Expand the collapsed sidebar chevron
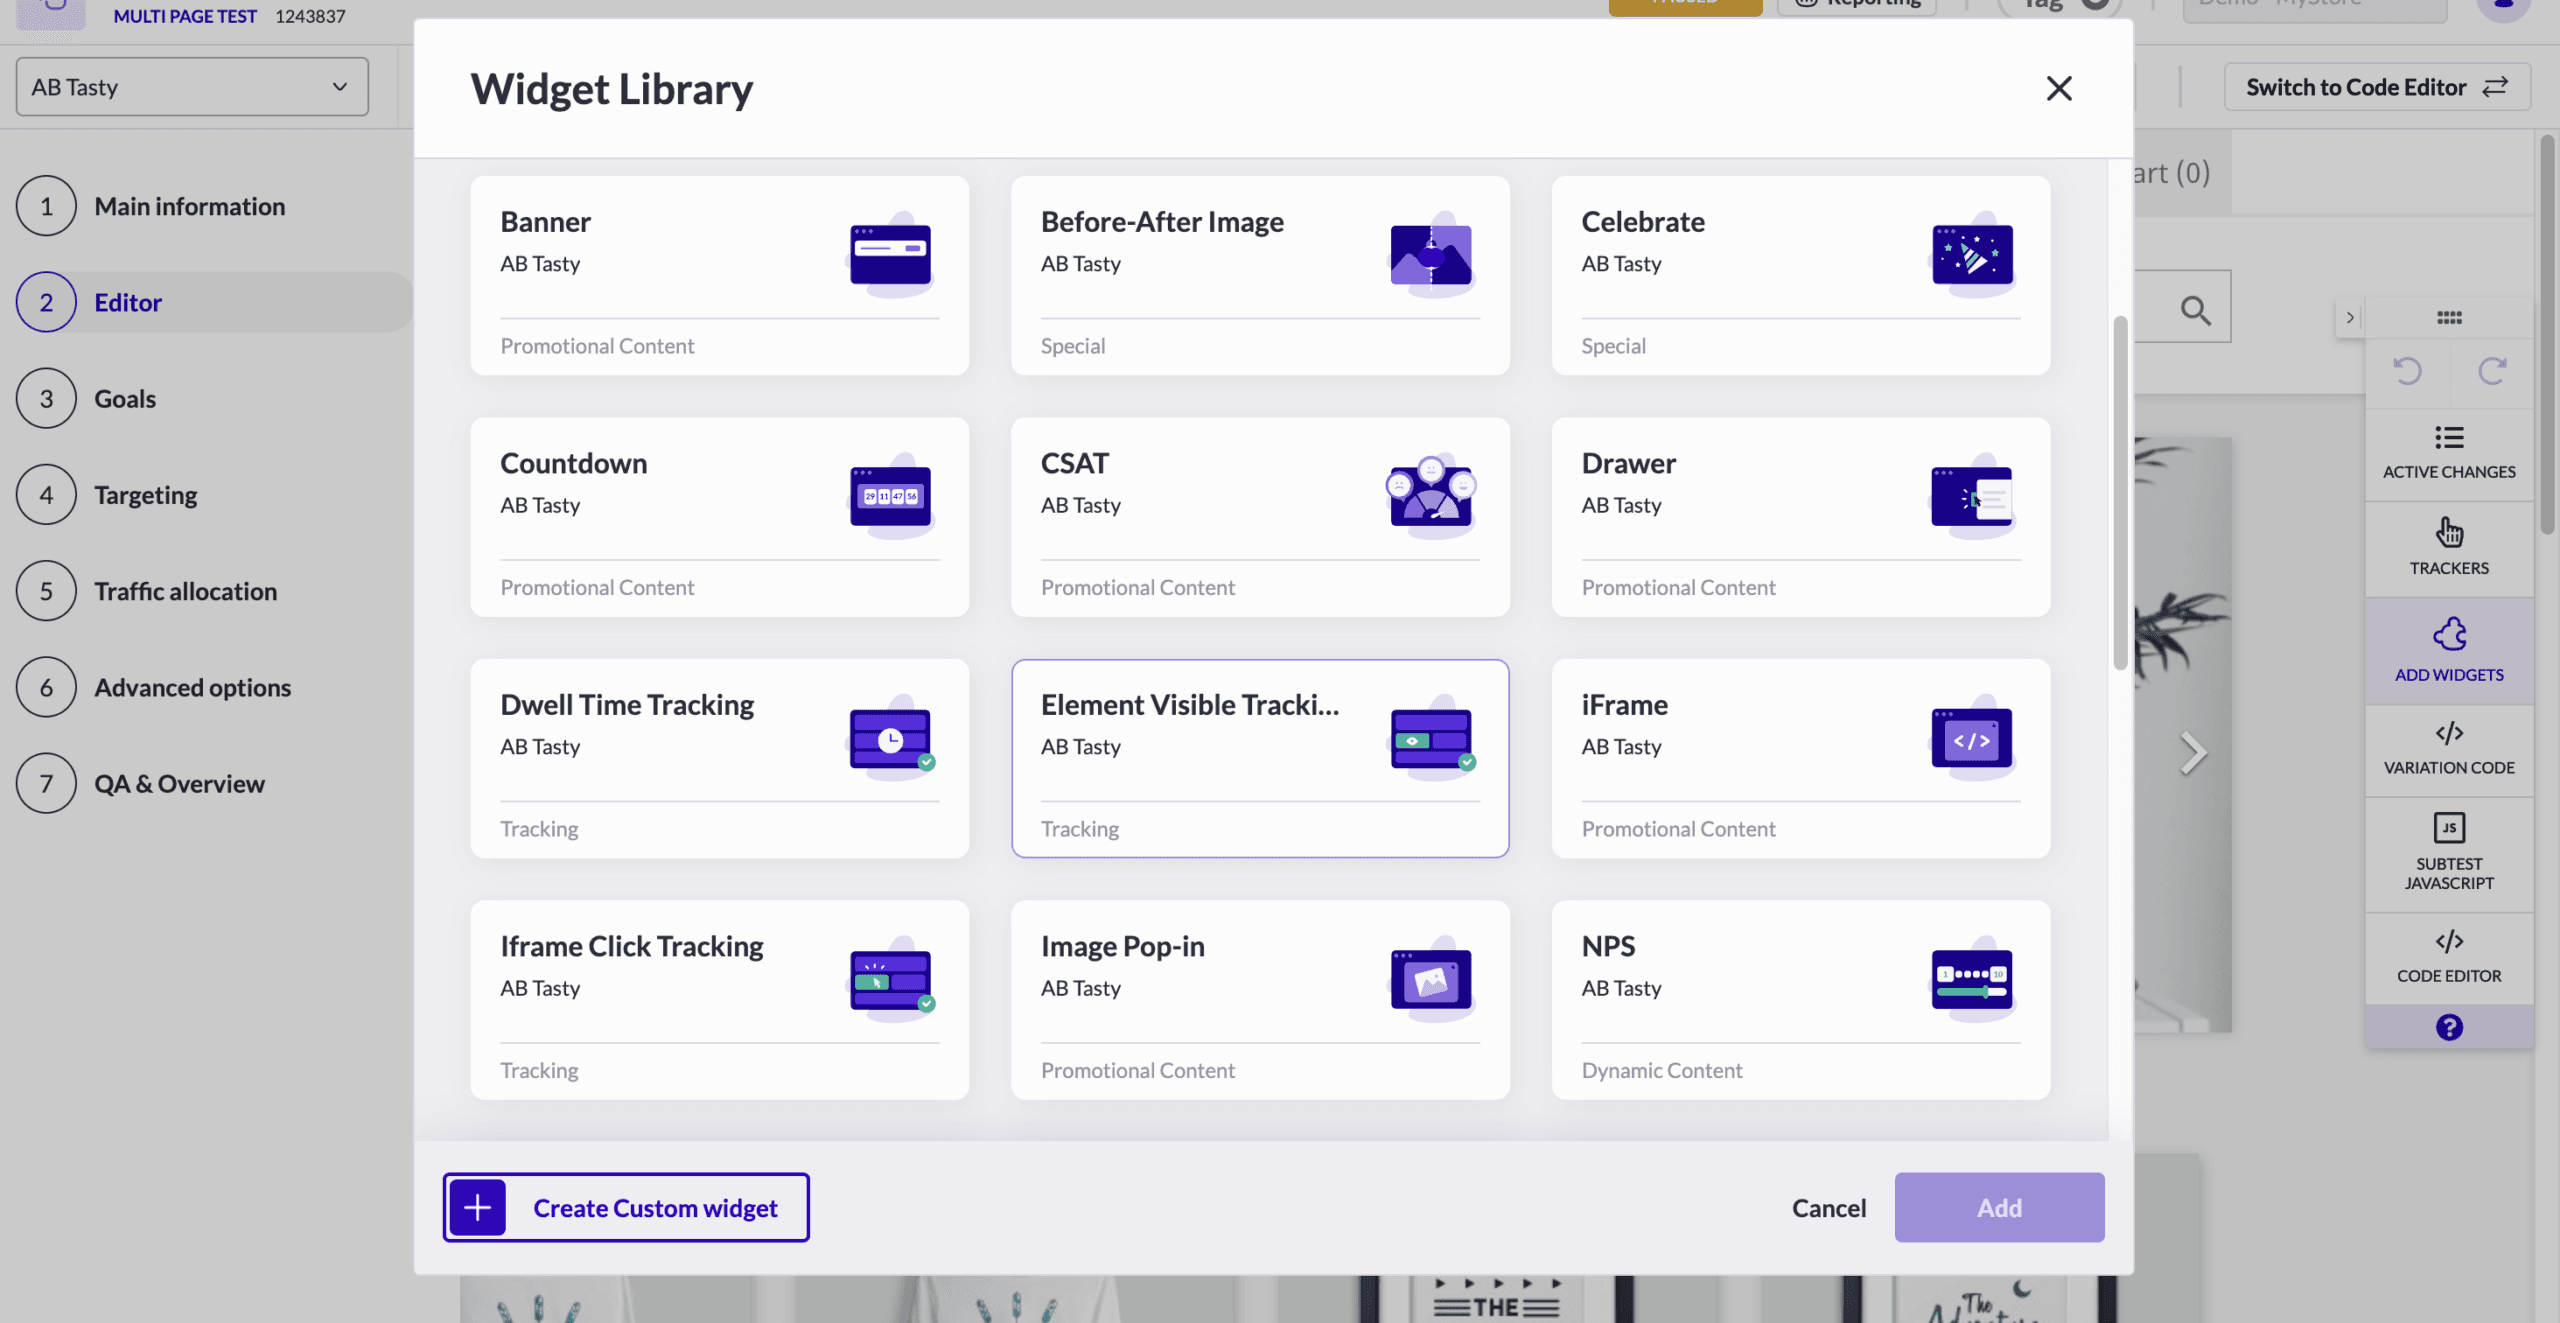Viewport: 2560px width, 1323px height. point(2349,318)
